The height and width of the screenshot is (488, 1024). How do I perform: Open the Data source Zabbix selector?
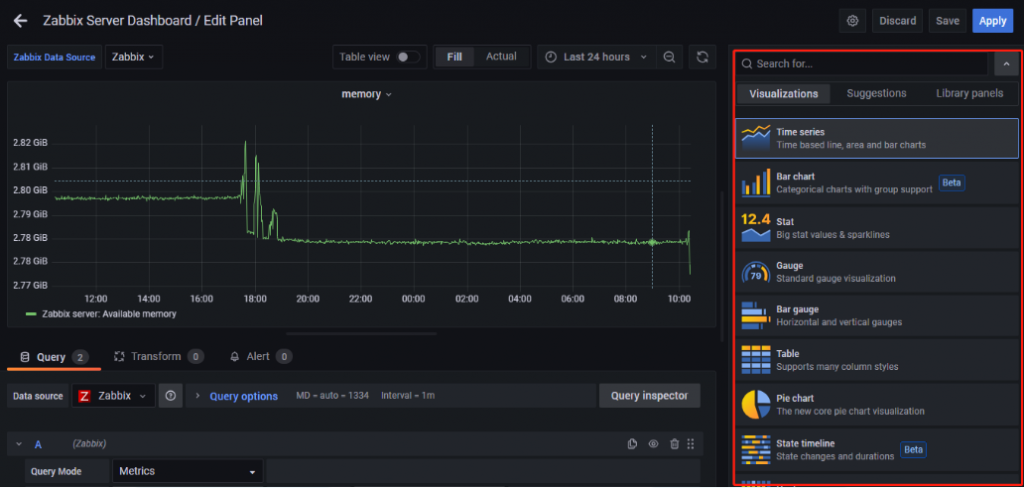point(114,396)
